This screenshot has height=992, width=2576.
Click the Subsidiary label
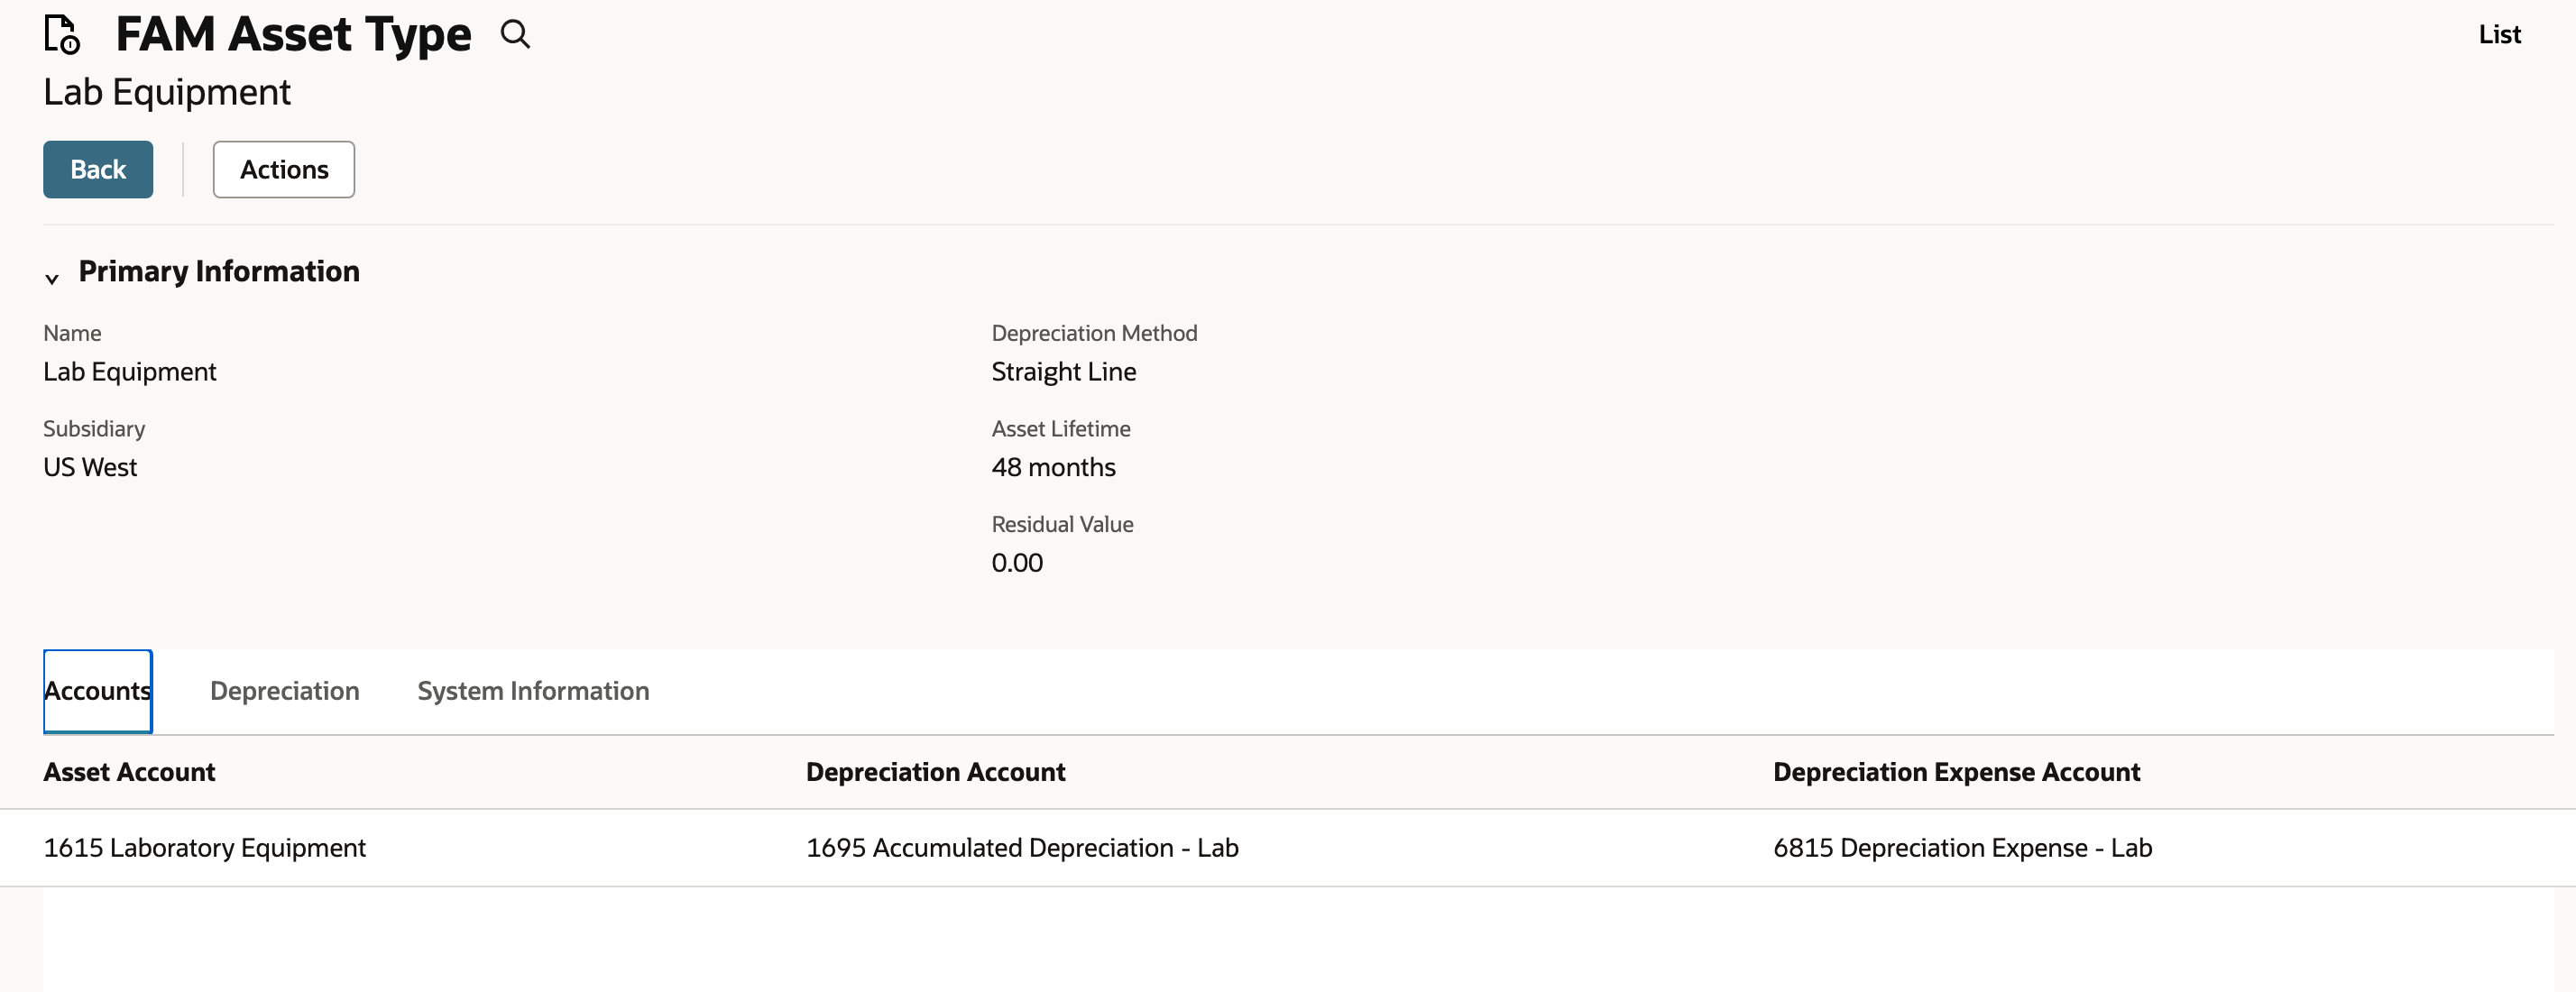tap(94, 429)
